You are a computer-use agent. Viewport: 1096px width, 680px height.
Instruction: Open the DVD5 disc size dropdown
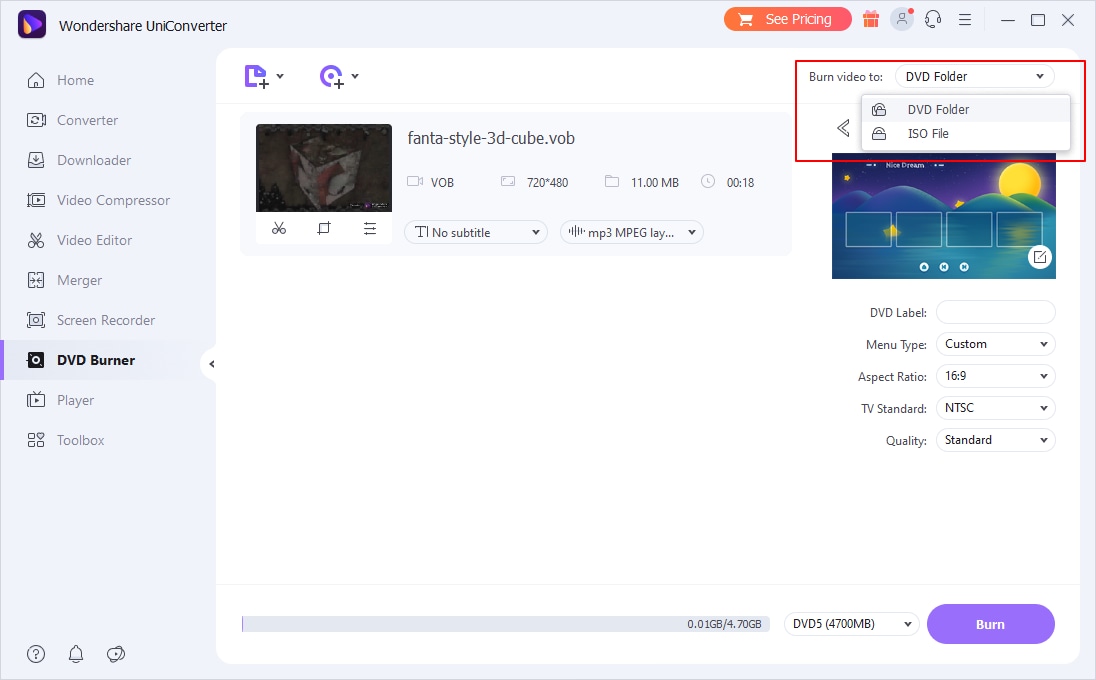(851, 624)
